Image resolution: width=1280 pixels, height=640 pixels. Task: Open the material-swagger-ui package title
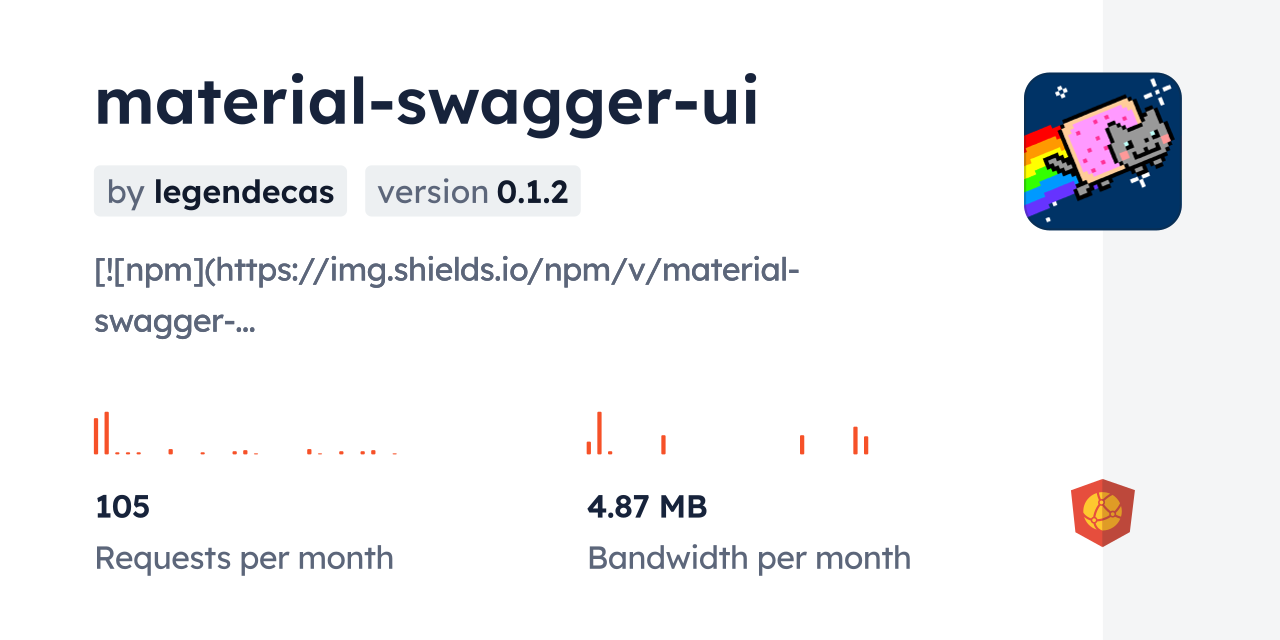point(427,103)
